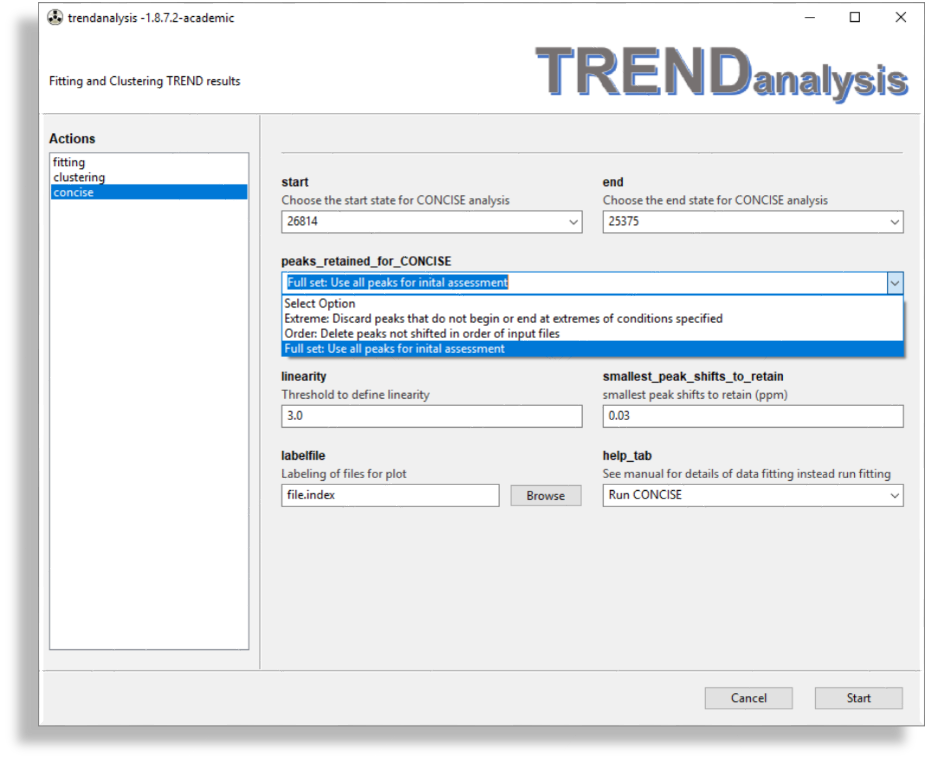927x761 pixels.
Task: Maximize the trendanalysis window
Action: (855, 17)
